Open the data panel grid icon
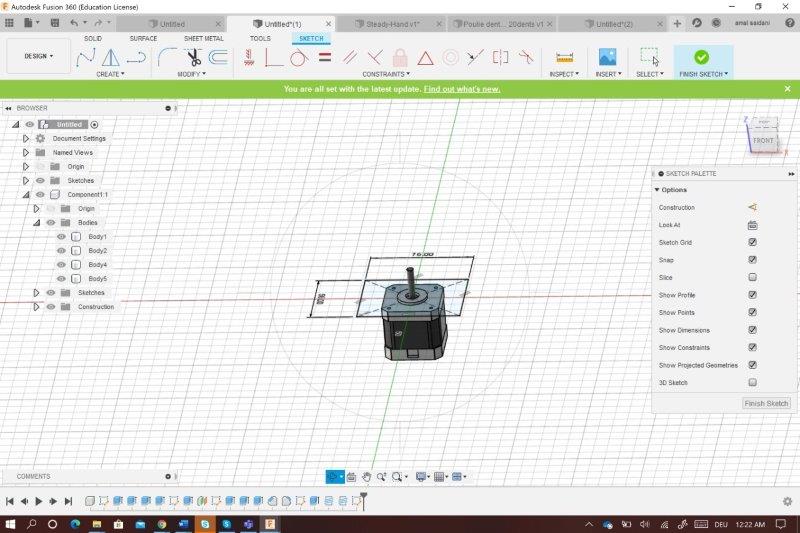The image size is (800, 533). (9, 23)
